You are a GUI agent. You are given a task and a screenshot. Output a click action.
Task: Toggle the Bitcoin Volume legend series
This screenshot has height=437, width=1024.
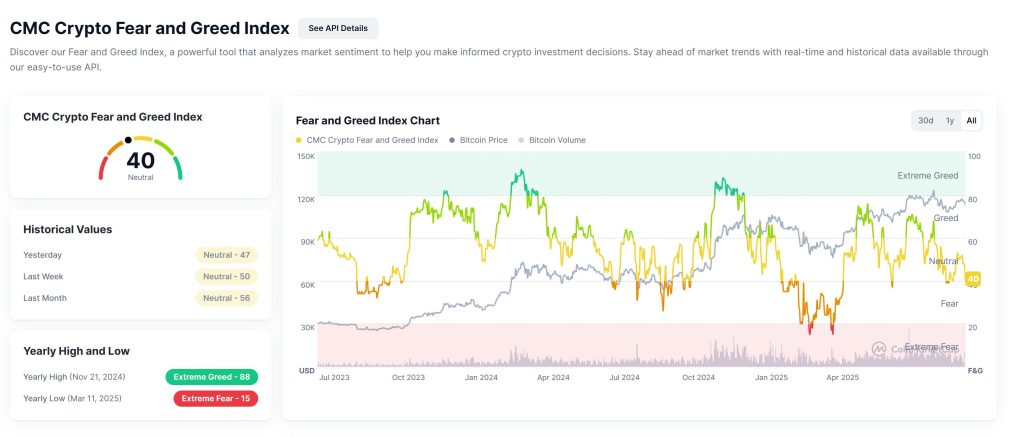point(553,140)
